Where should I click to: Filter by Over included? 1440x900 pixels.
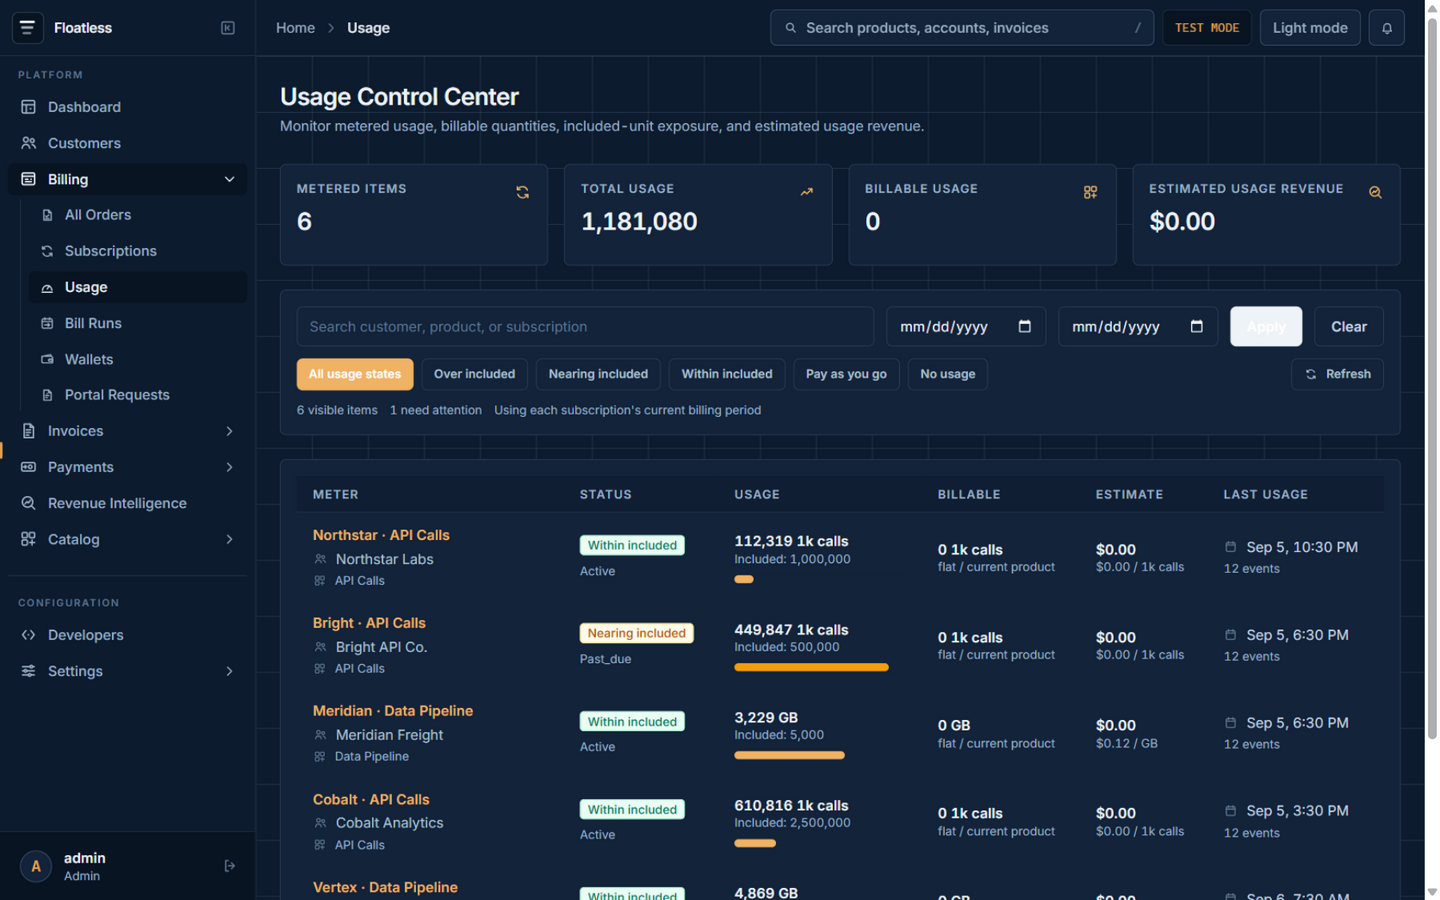pos(474,374)
